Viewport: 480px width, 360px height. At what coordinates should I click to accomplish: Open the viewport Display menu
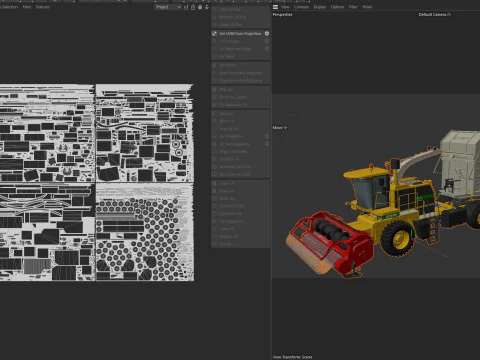click(320, 7)
